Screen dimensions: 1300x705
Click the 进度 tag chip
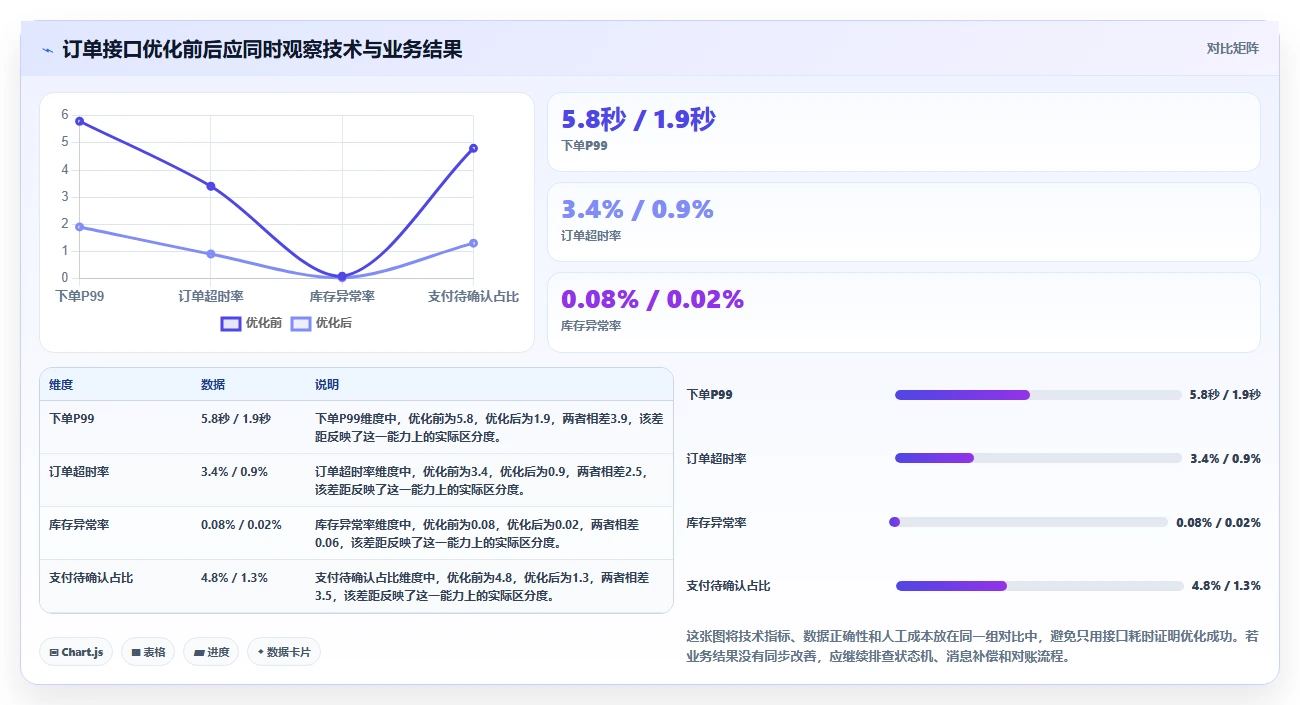coord(211,652)
